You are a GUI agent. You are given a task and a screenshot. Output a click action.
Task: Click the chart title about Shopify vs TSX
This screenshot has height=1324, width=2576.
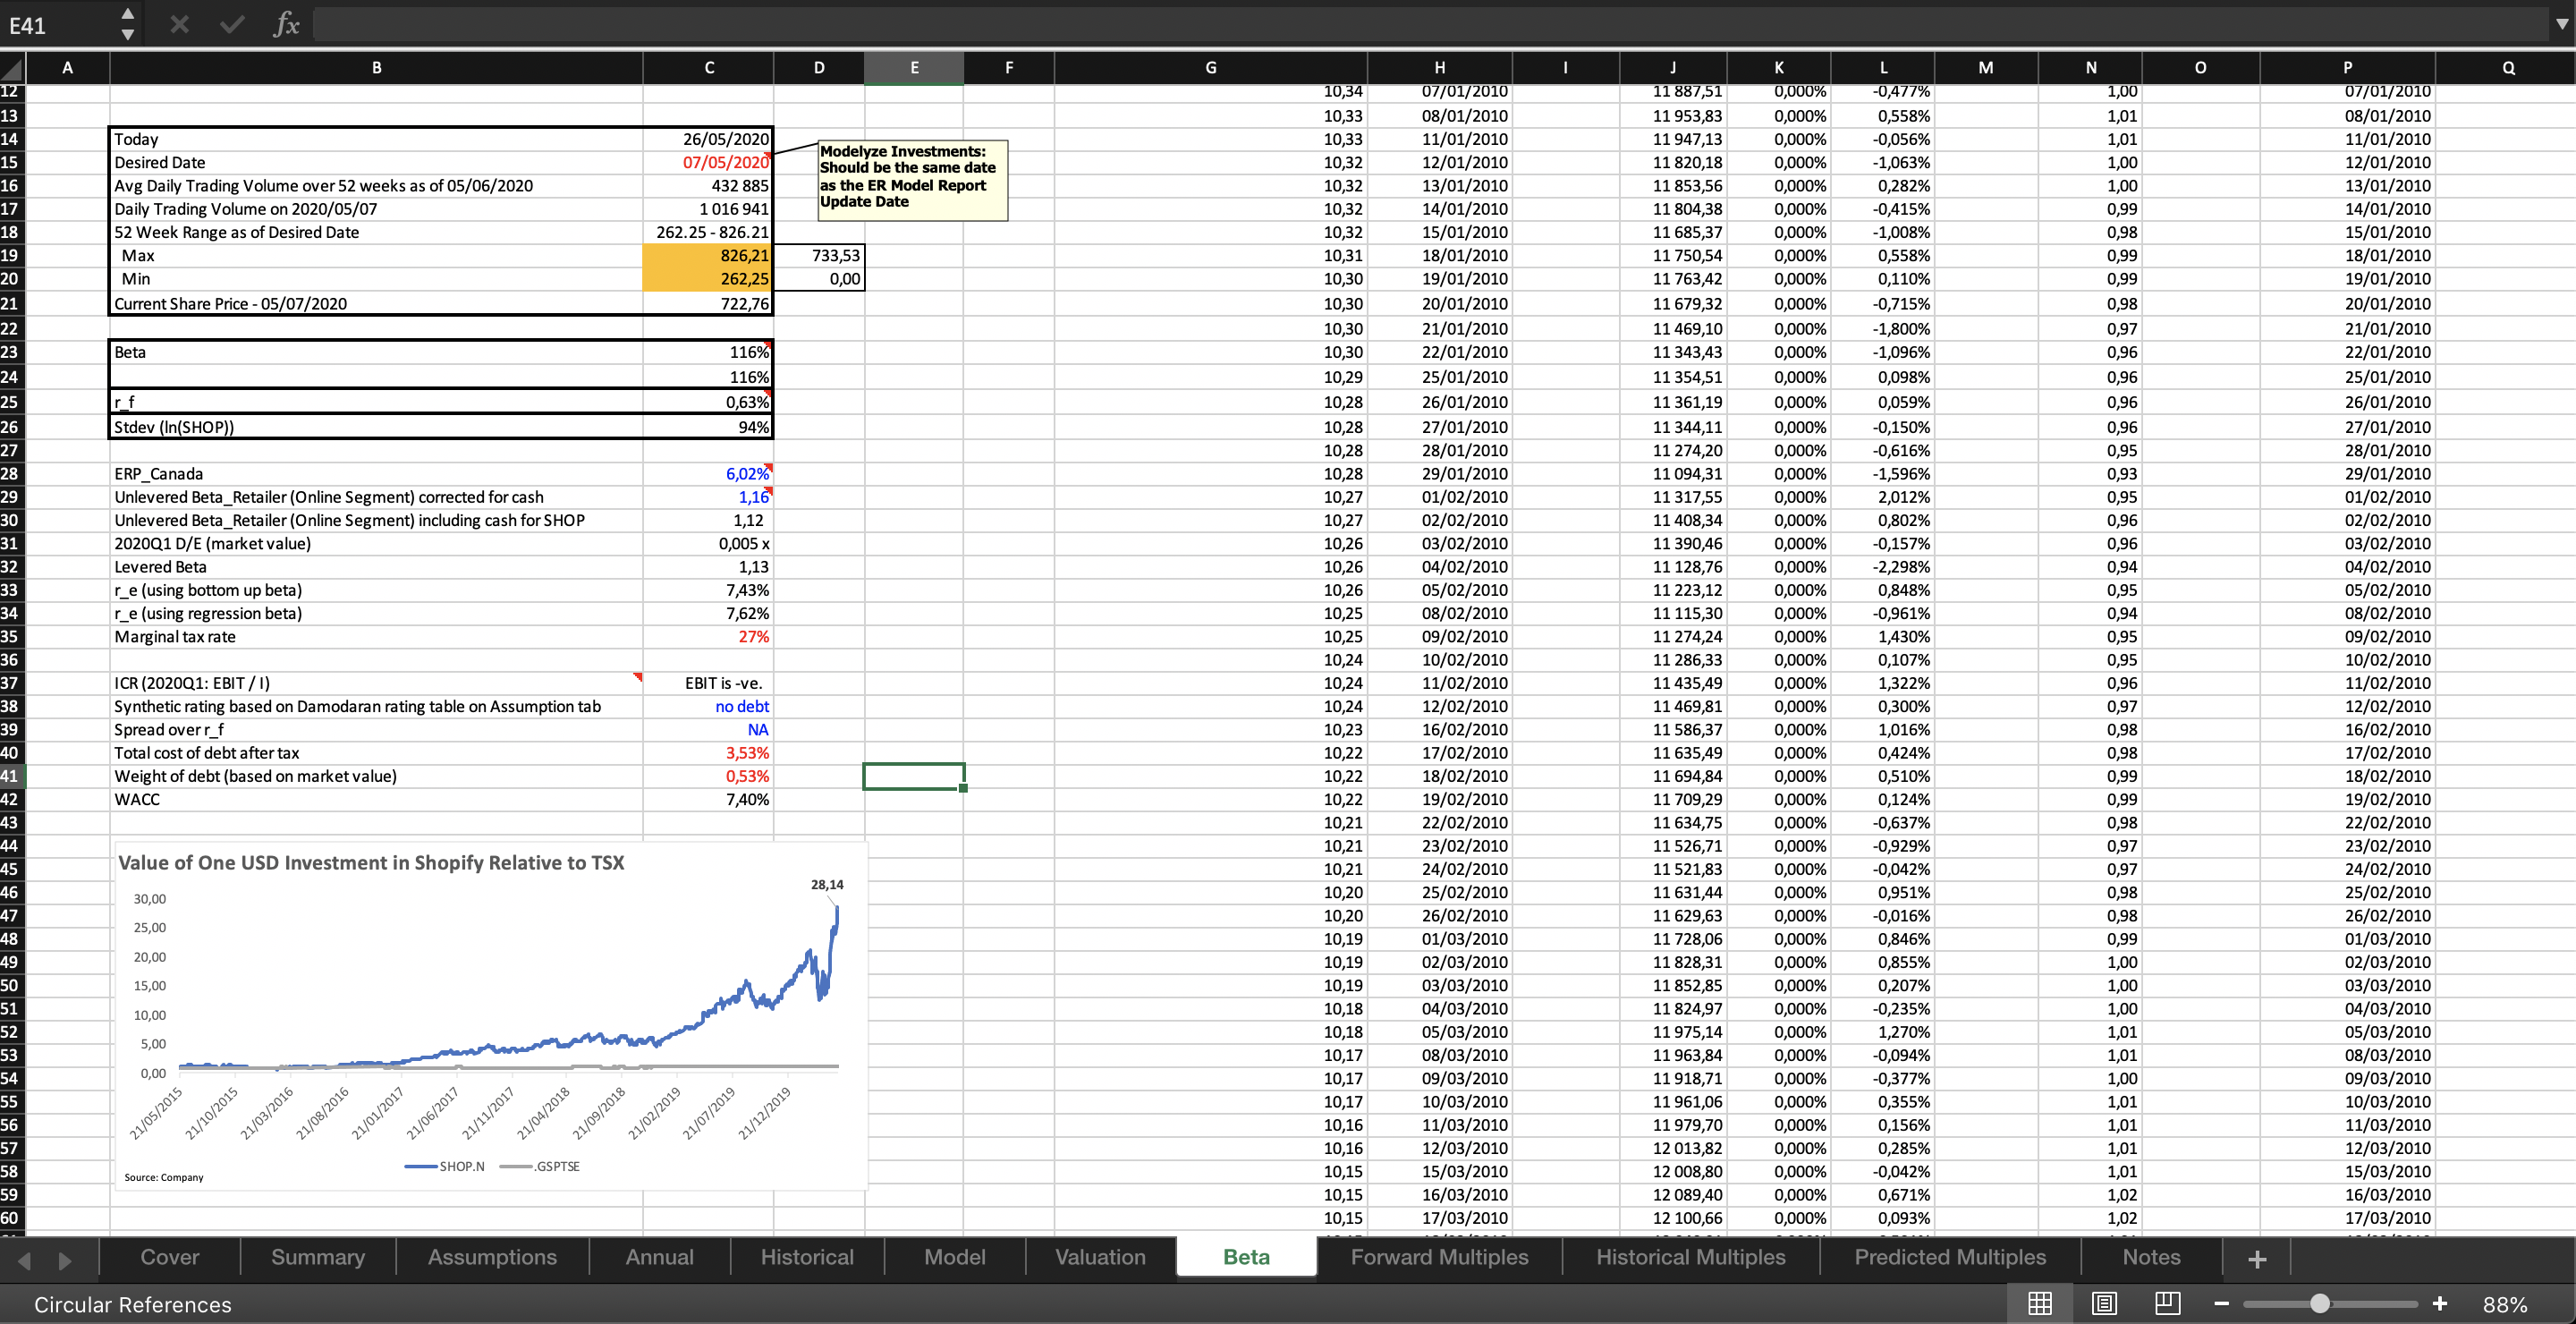point(371,863)
